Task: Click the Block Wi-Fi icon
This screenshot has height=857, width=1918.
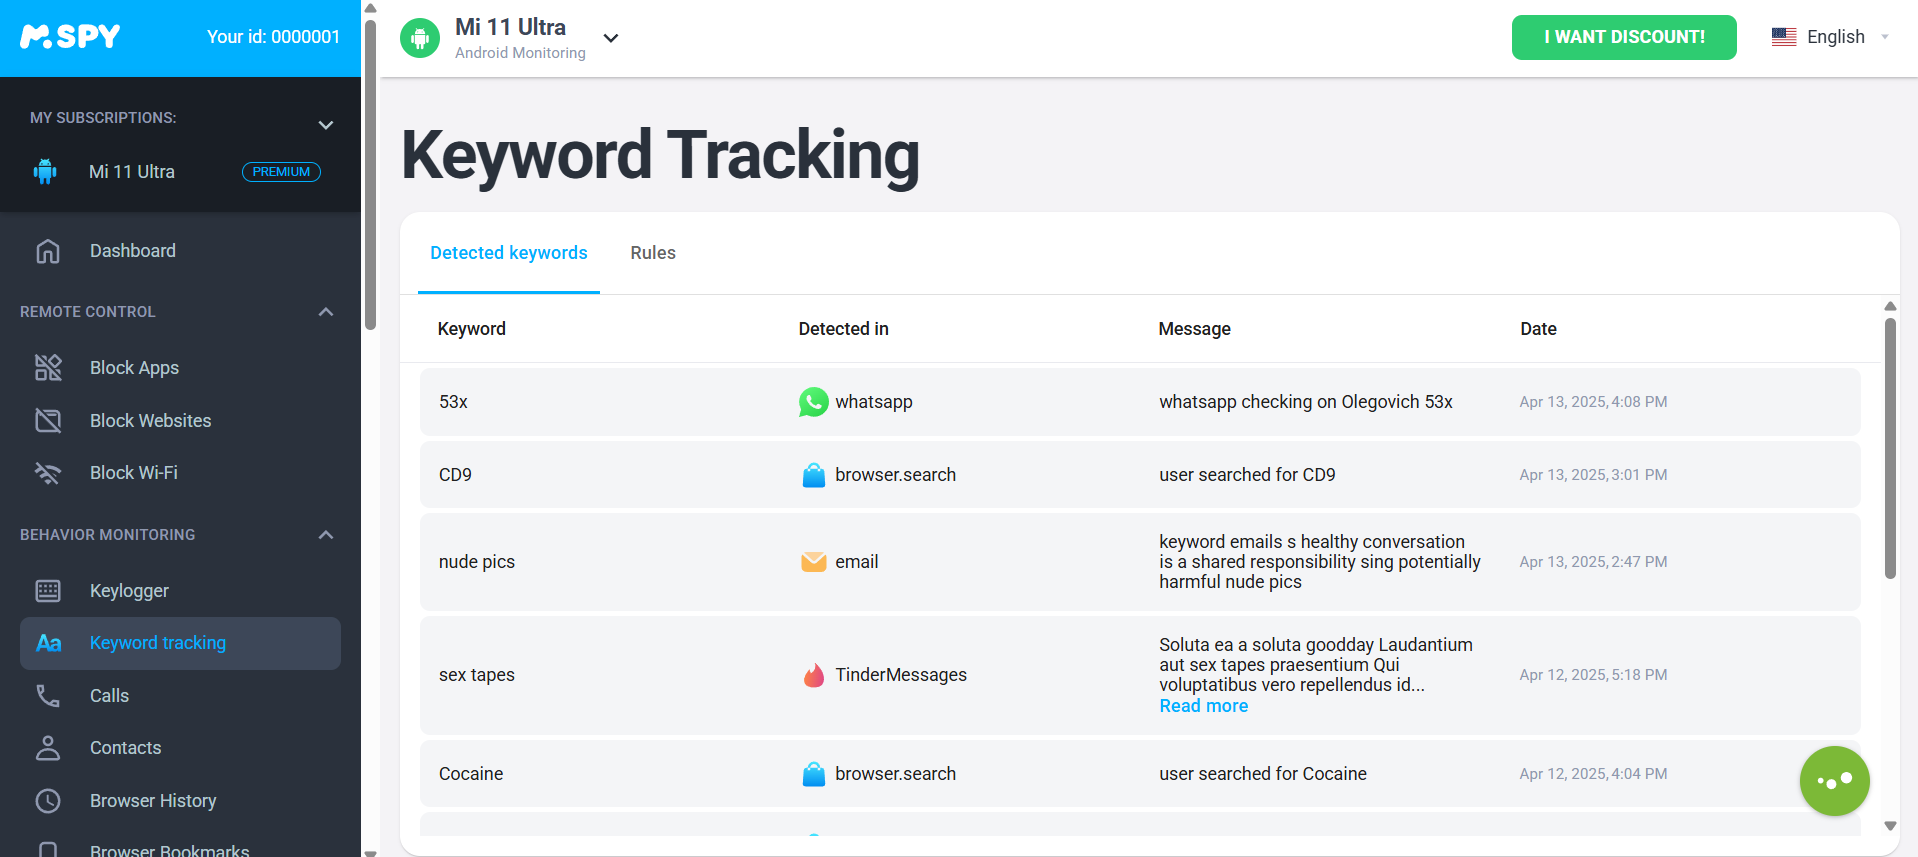Action: (x=48, y=473)
